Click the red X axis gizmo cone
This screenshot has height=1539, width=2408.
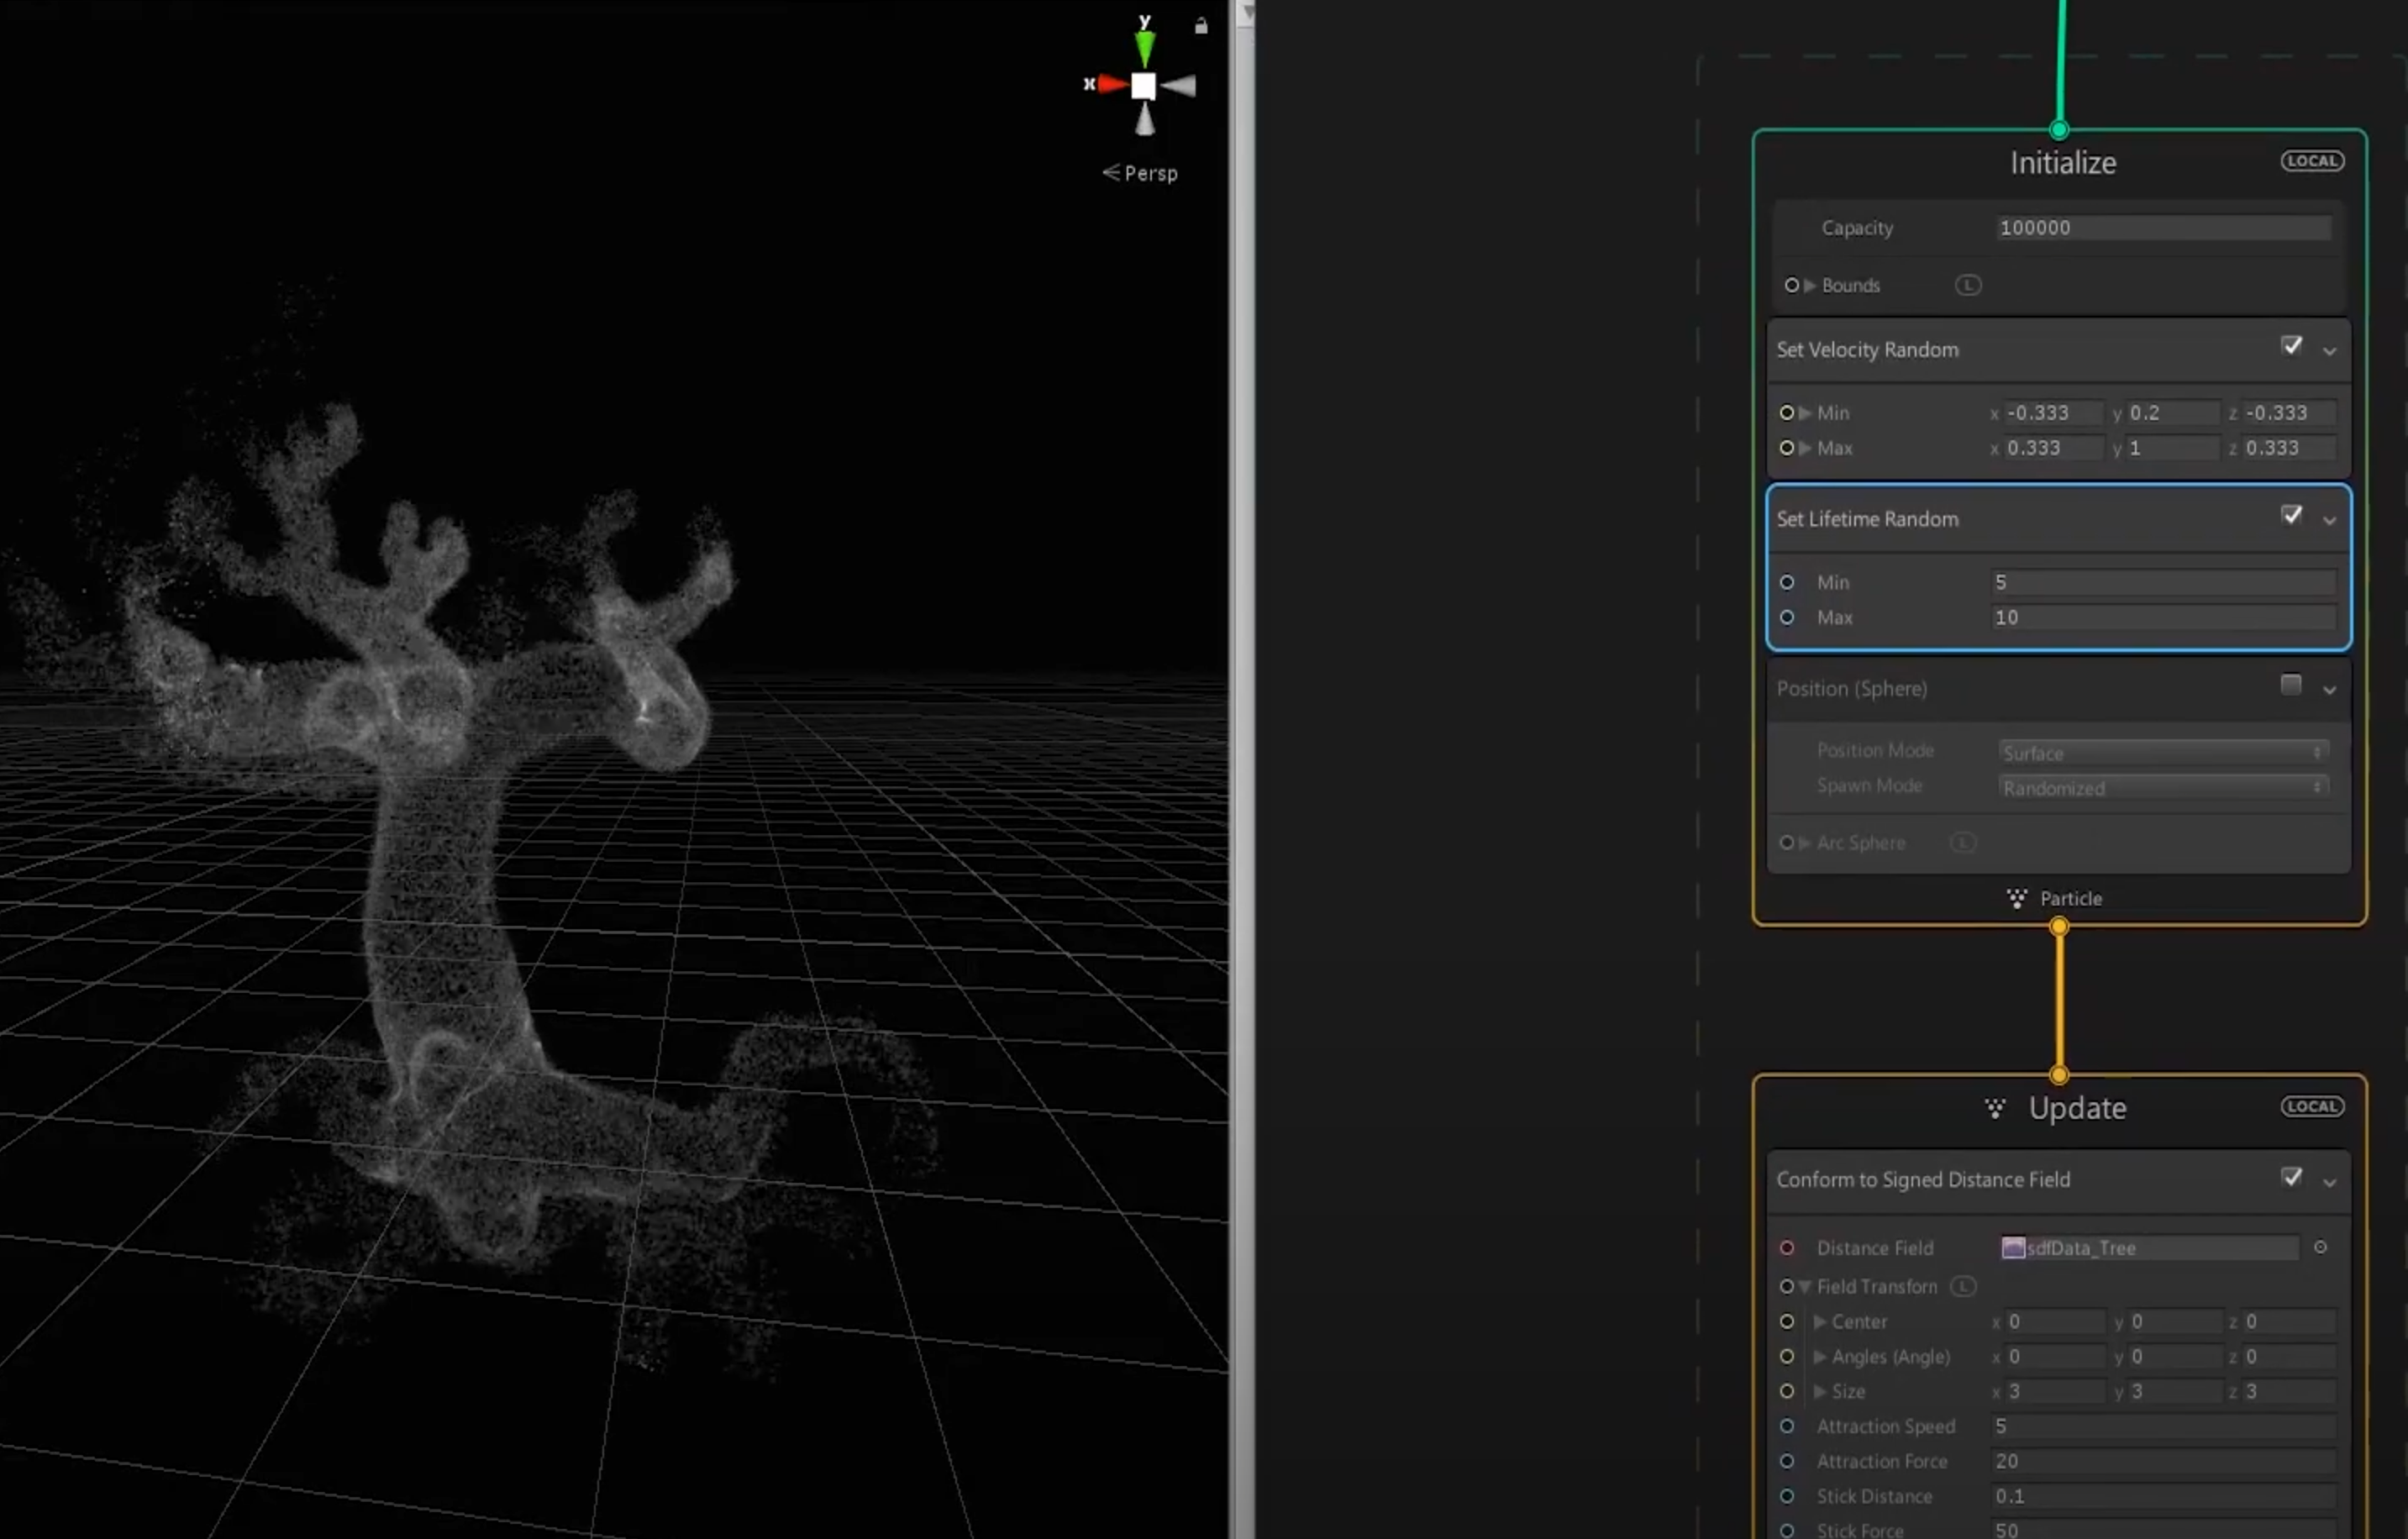[x=1112, y=85]
